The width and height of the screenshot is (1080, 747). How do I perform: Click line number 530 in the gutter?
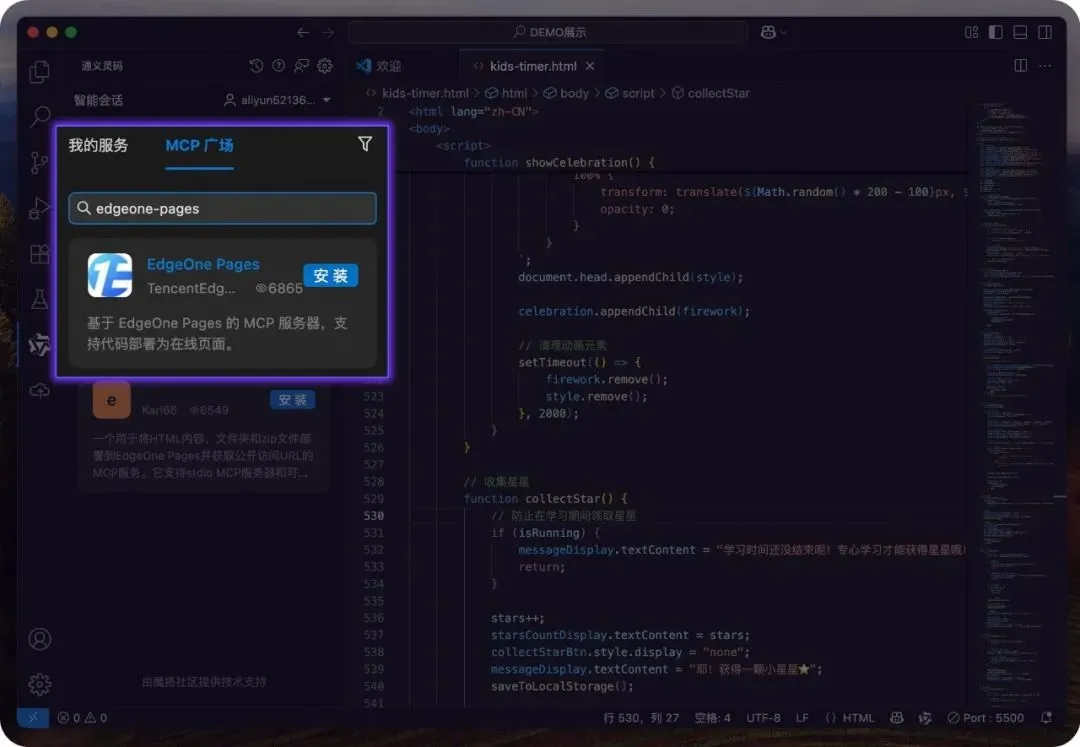click(x=373, y=516)
